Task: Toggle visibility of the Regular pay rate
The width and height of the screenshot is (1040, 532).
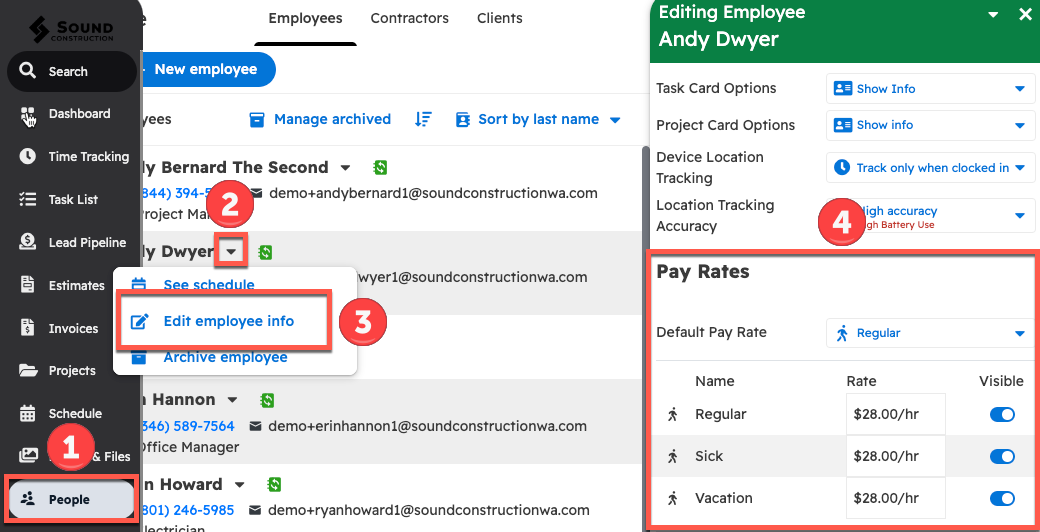Action: 1001,415
